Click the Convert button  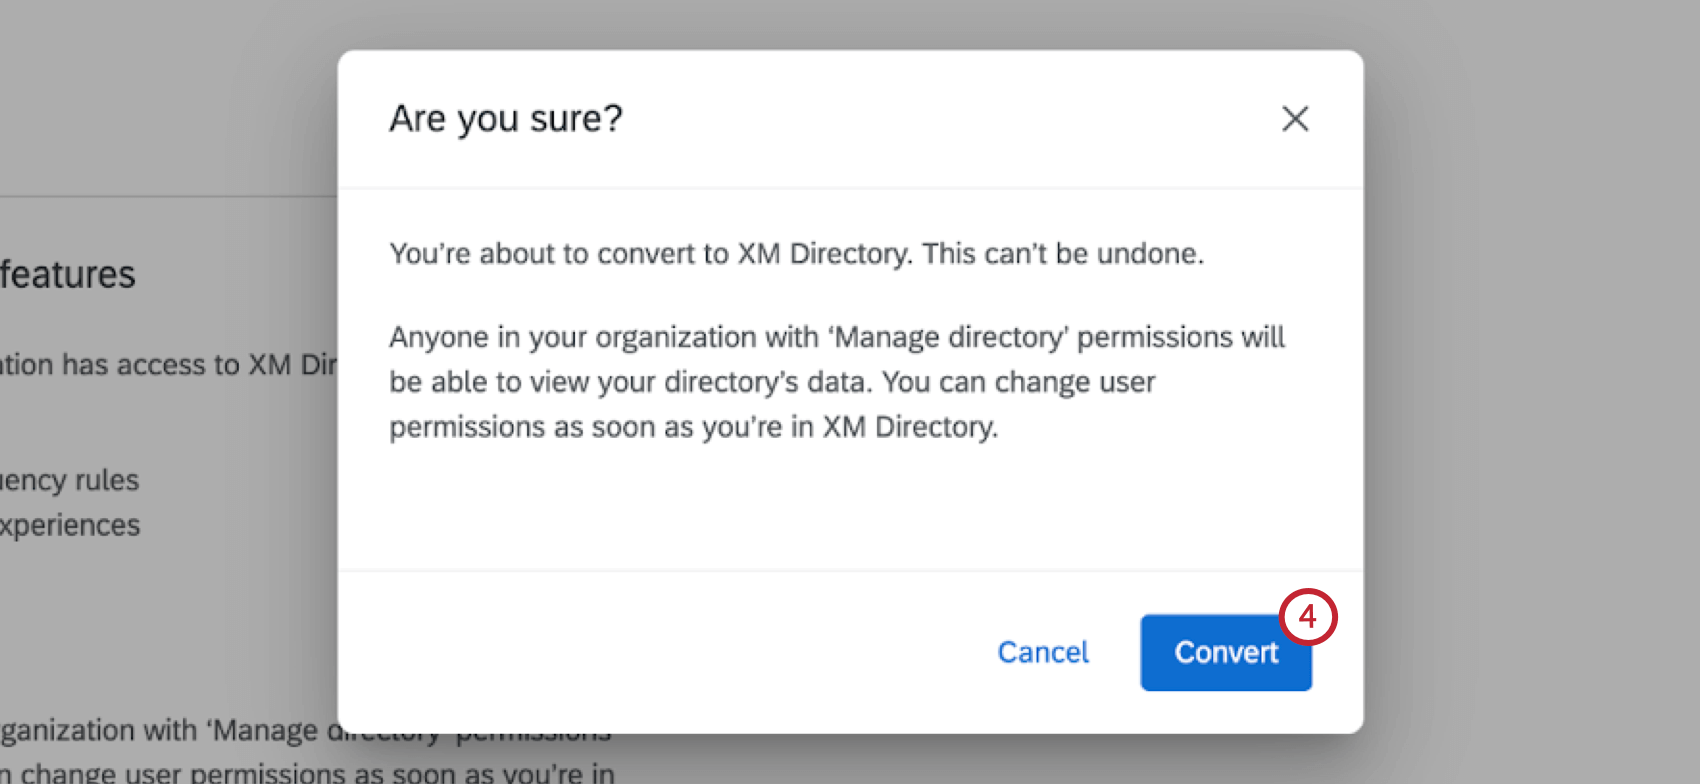[x=1225, y=653]
